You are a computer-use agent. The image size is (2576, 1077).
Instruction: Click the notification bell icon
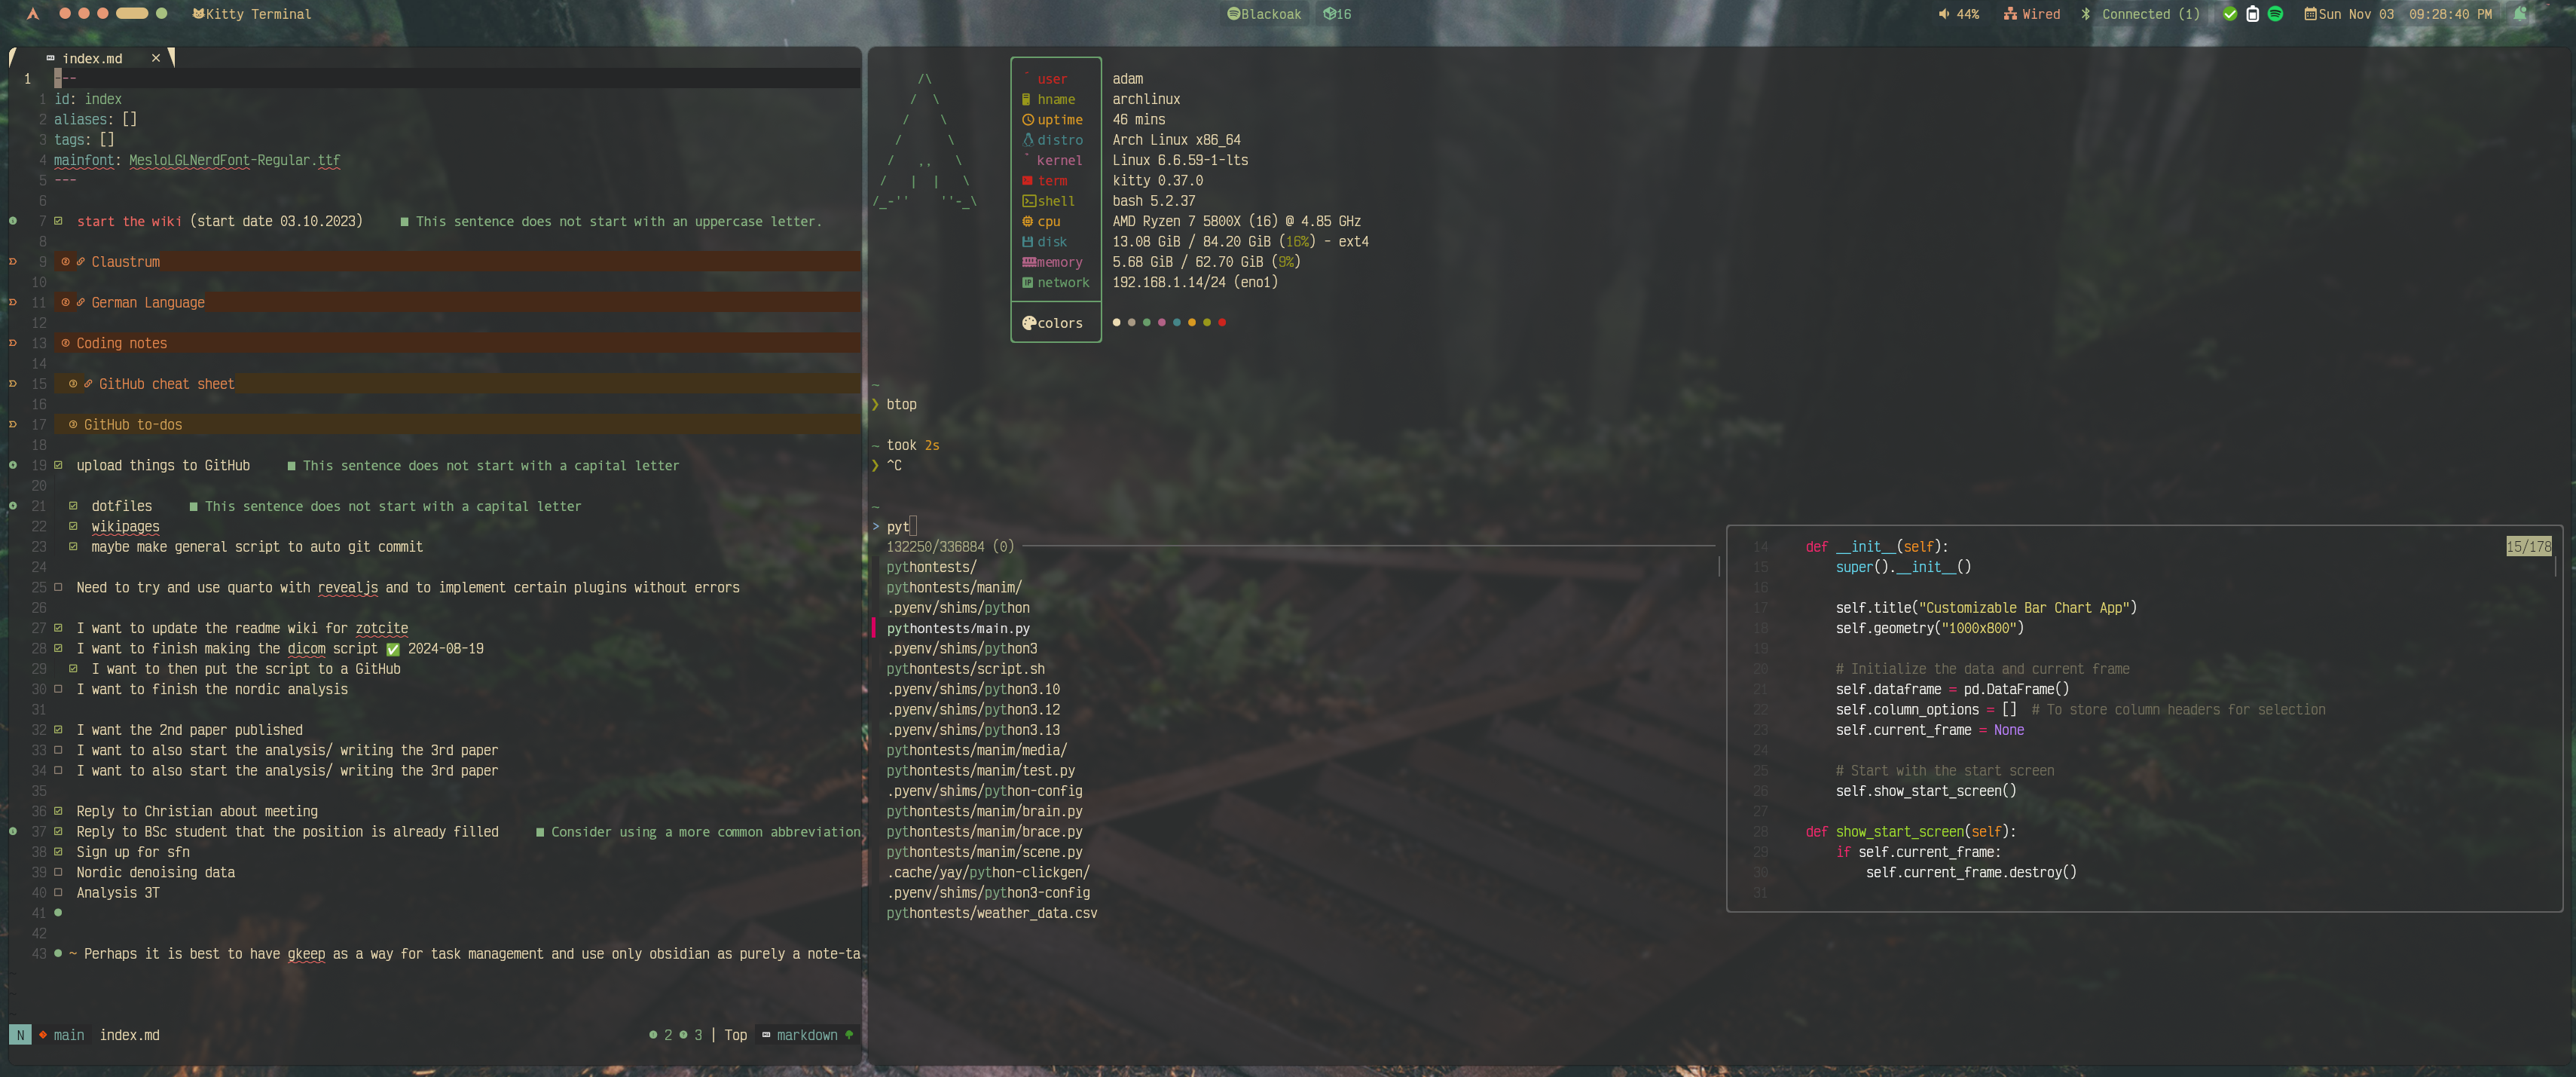[x=2520, y=14]
